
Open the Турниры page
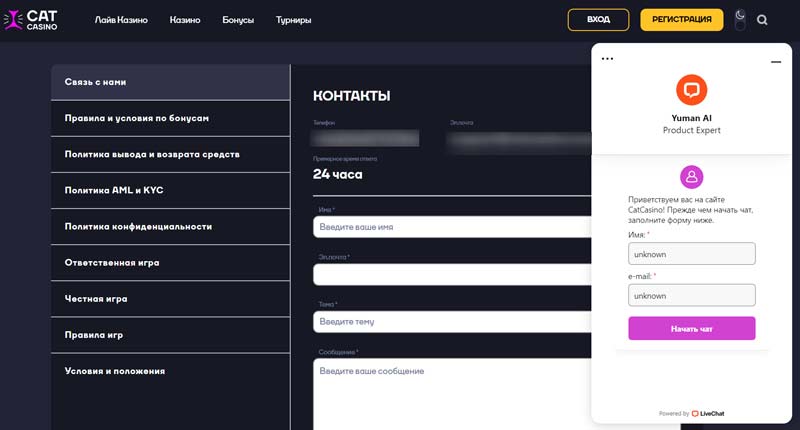pos(293,20)
